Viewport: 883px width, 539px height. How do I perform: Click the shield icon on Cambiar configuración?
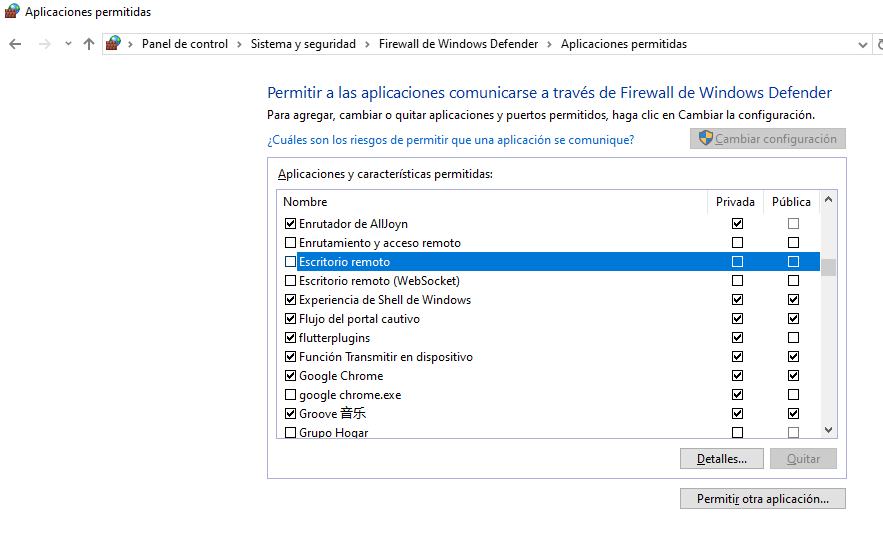[x=705, y=139]
